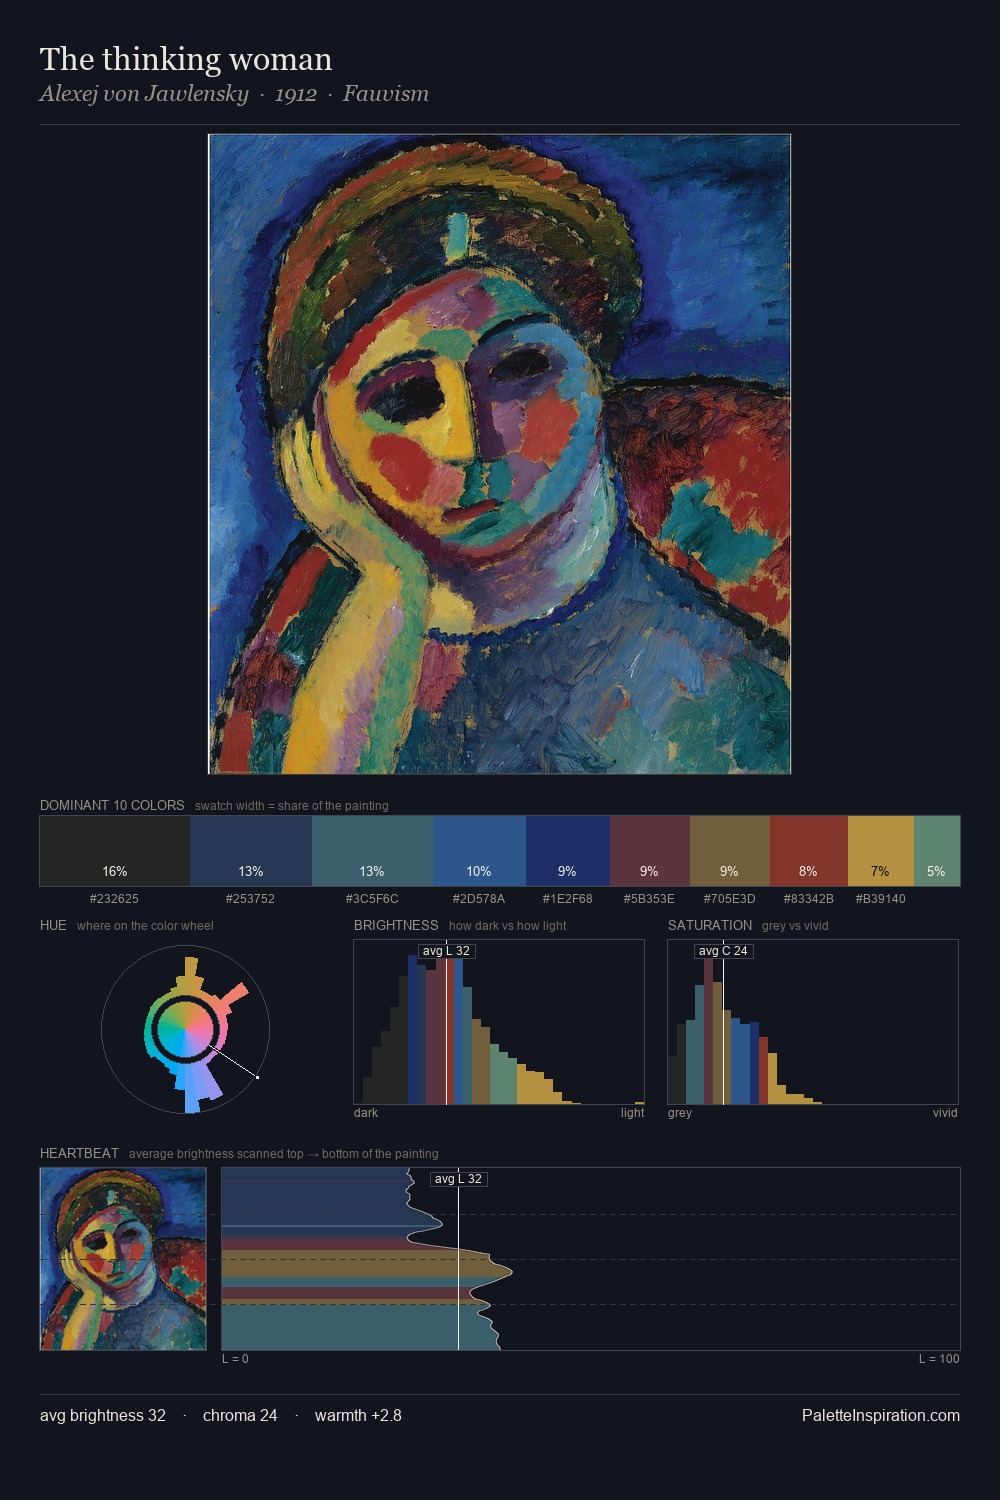
Task: Click the deep indigo 9% swatch
Action: click(x=568, y=851)
